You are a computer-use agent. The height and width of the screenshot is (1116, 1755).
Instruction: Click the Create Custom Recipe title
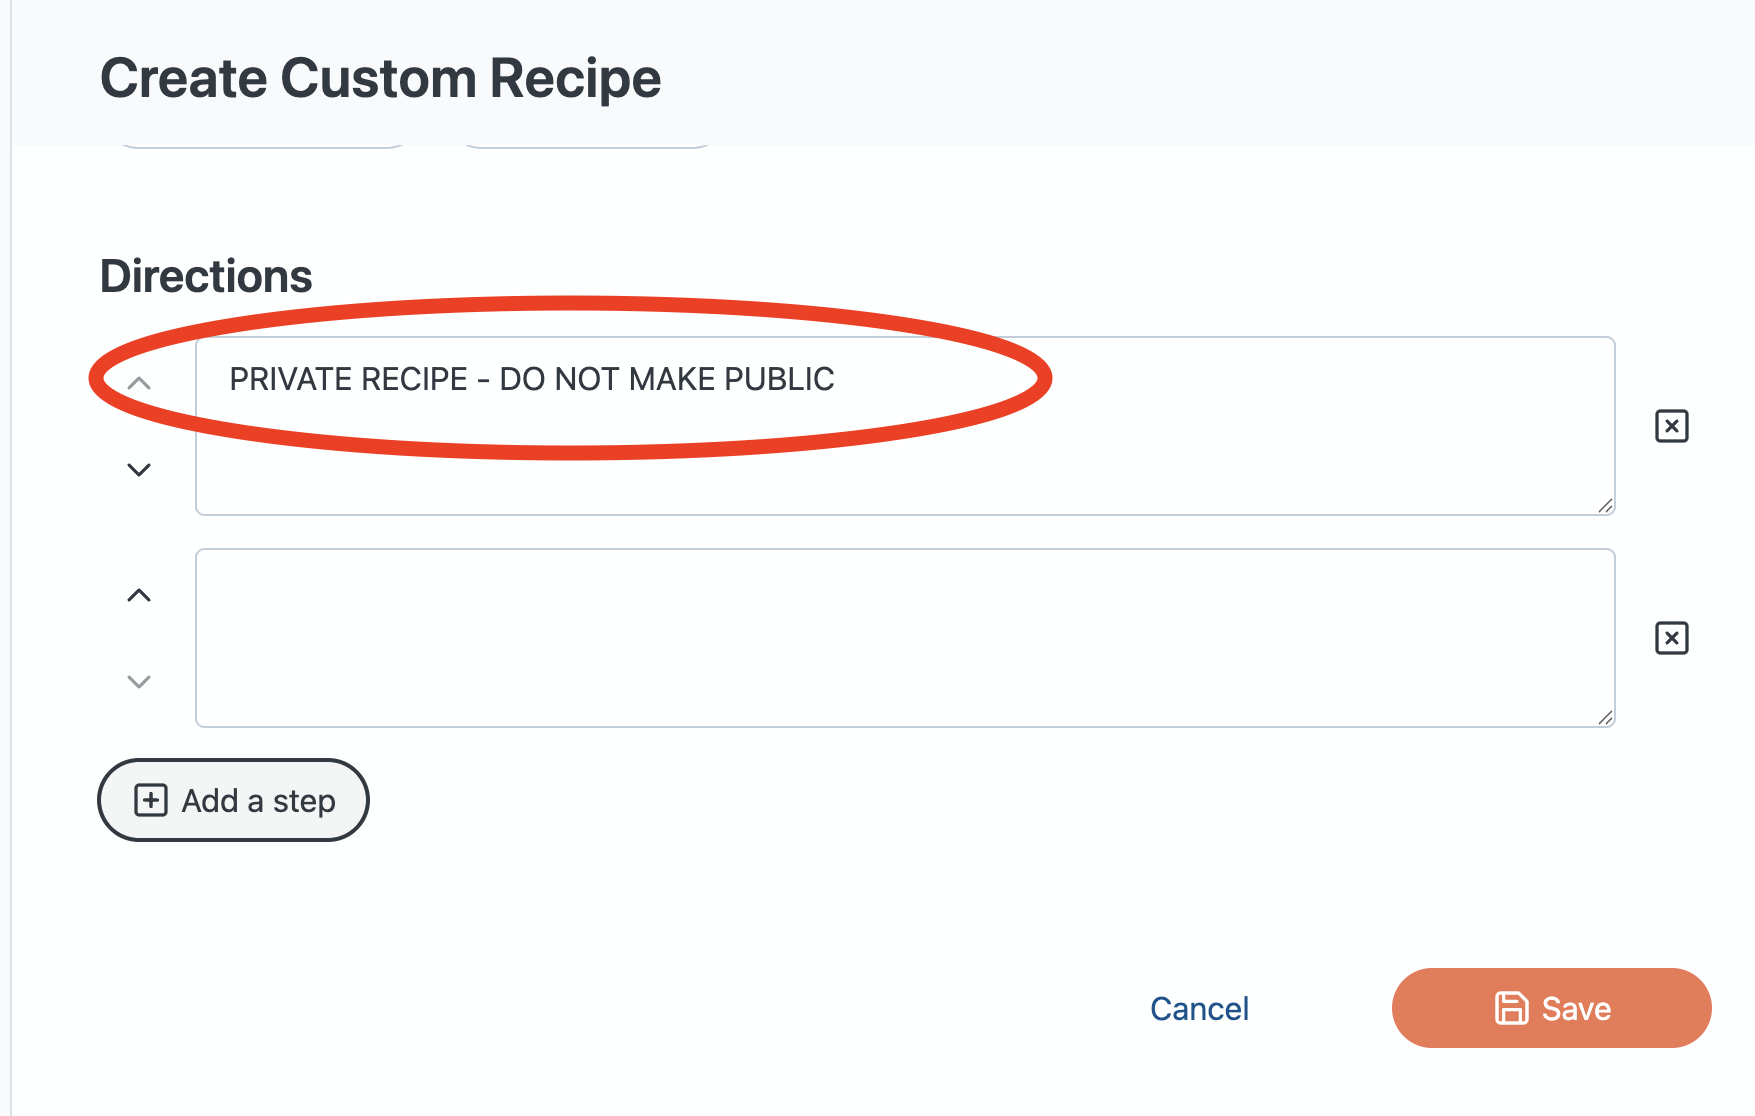[380, 78]
